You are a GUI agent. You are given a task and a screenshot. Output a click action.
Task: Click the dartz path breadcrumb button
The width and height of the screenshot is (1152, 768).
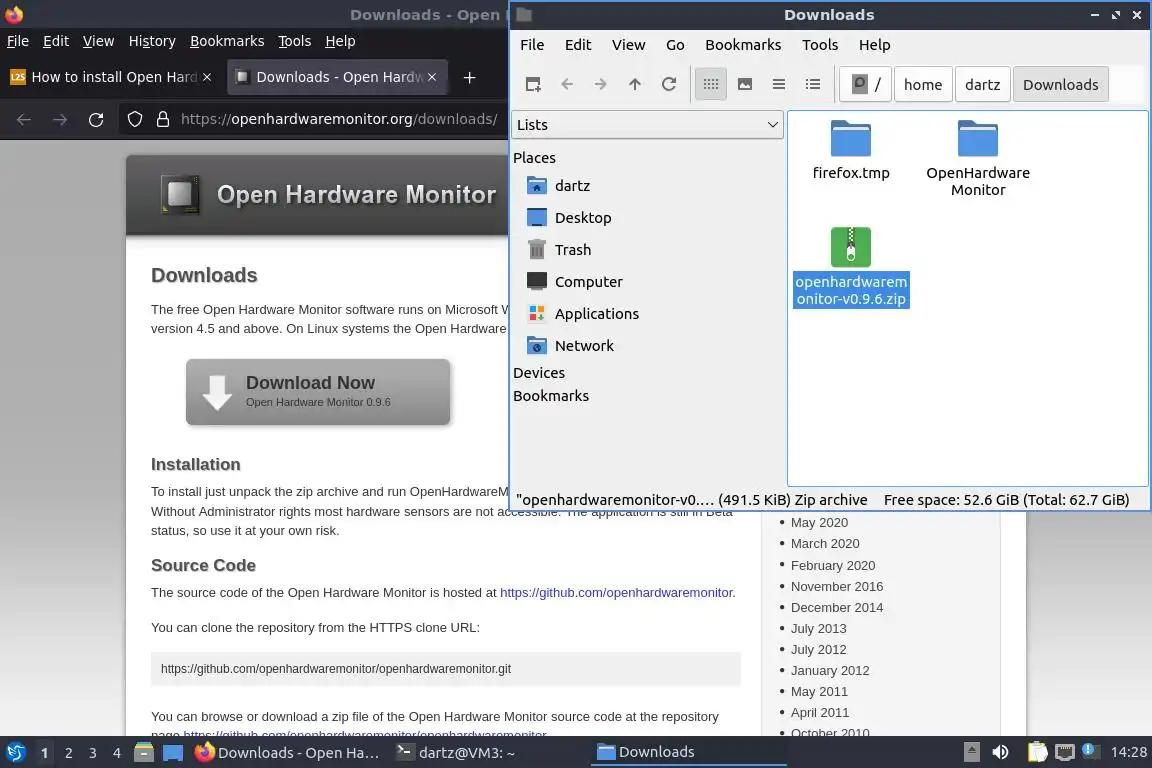click(982, 85)
